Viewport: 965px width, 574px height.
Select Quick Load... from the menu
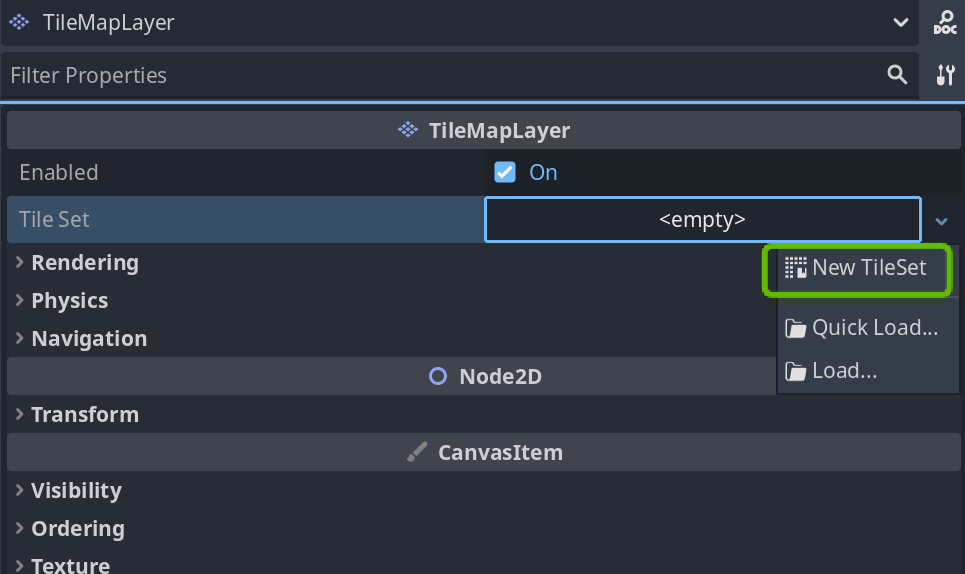pyautogui.click(x=874, y=328)
